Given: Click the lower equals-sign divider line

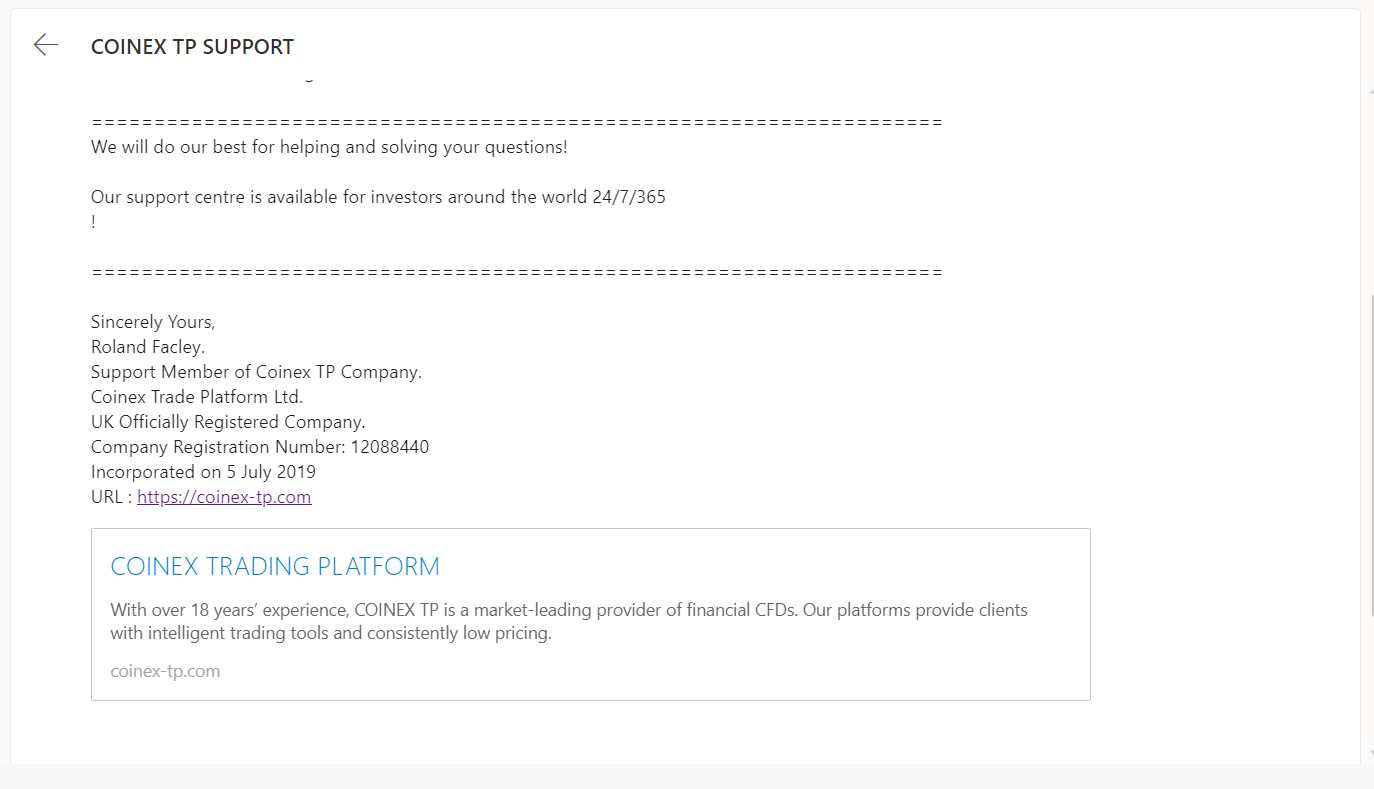Looking at the screenshot, I should 516,272.
